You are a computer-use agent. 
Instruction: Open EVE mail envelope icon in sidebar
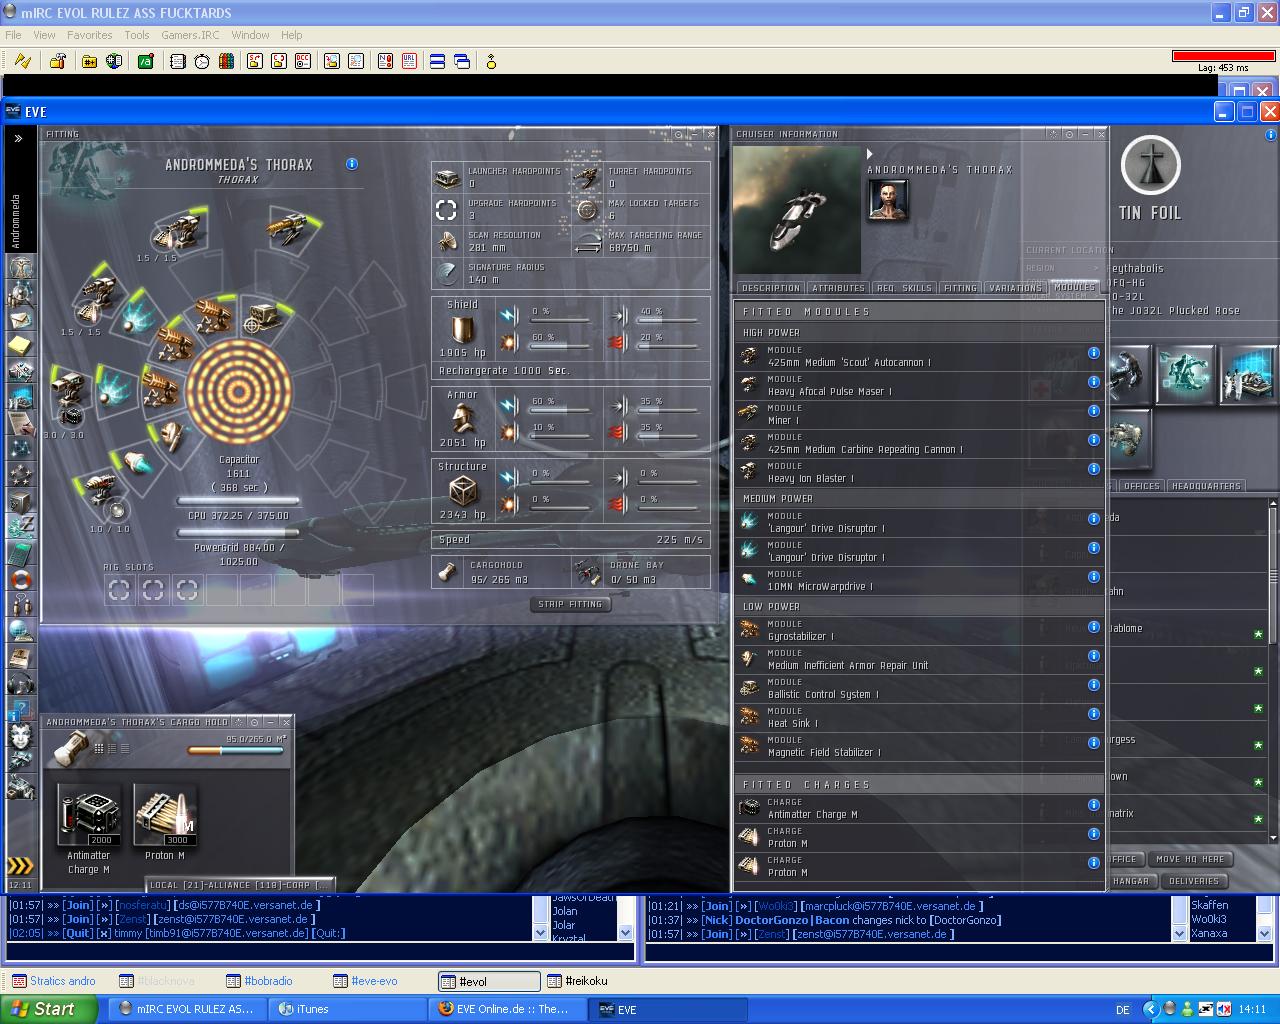tap(20, 319)
